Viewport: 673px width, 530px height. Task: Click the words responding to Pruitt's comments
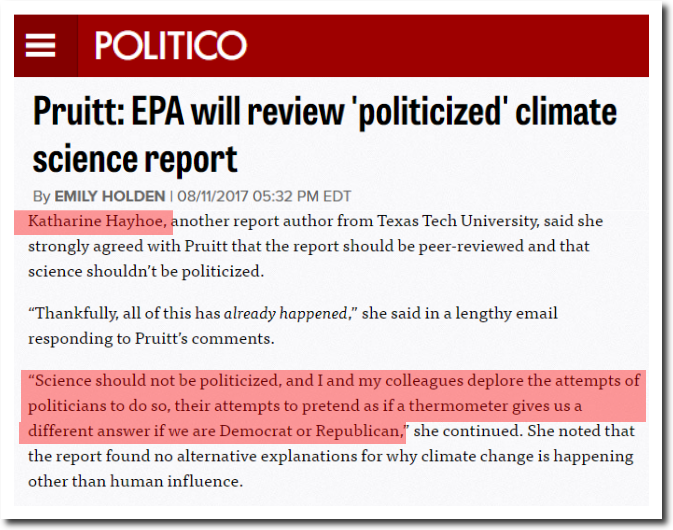[x=151, y=339]
